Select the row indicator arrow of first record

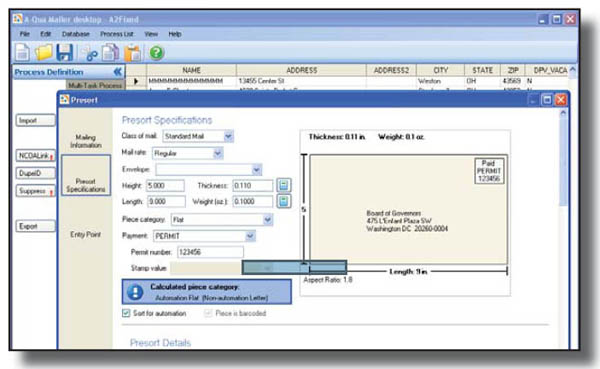tap(136, 81)
